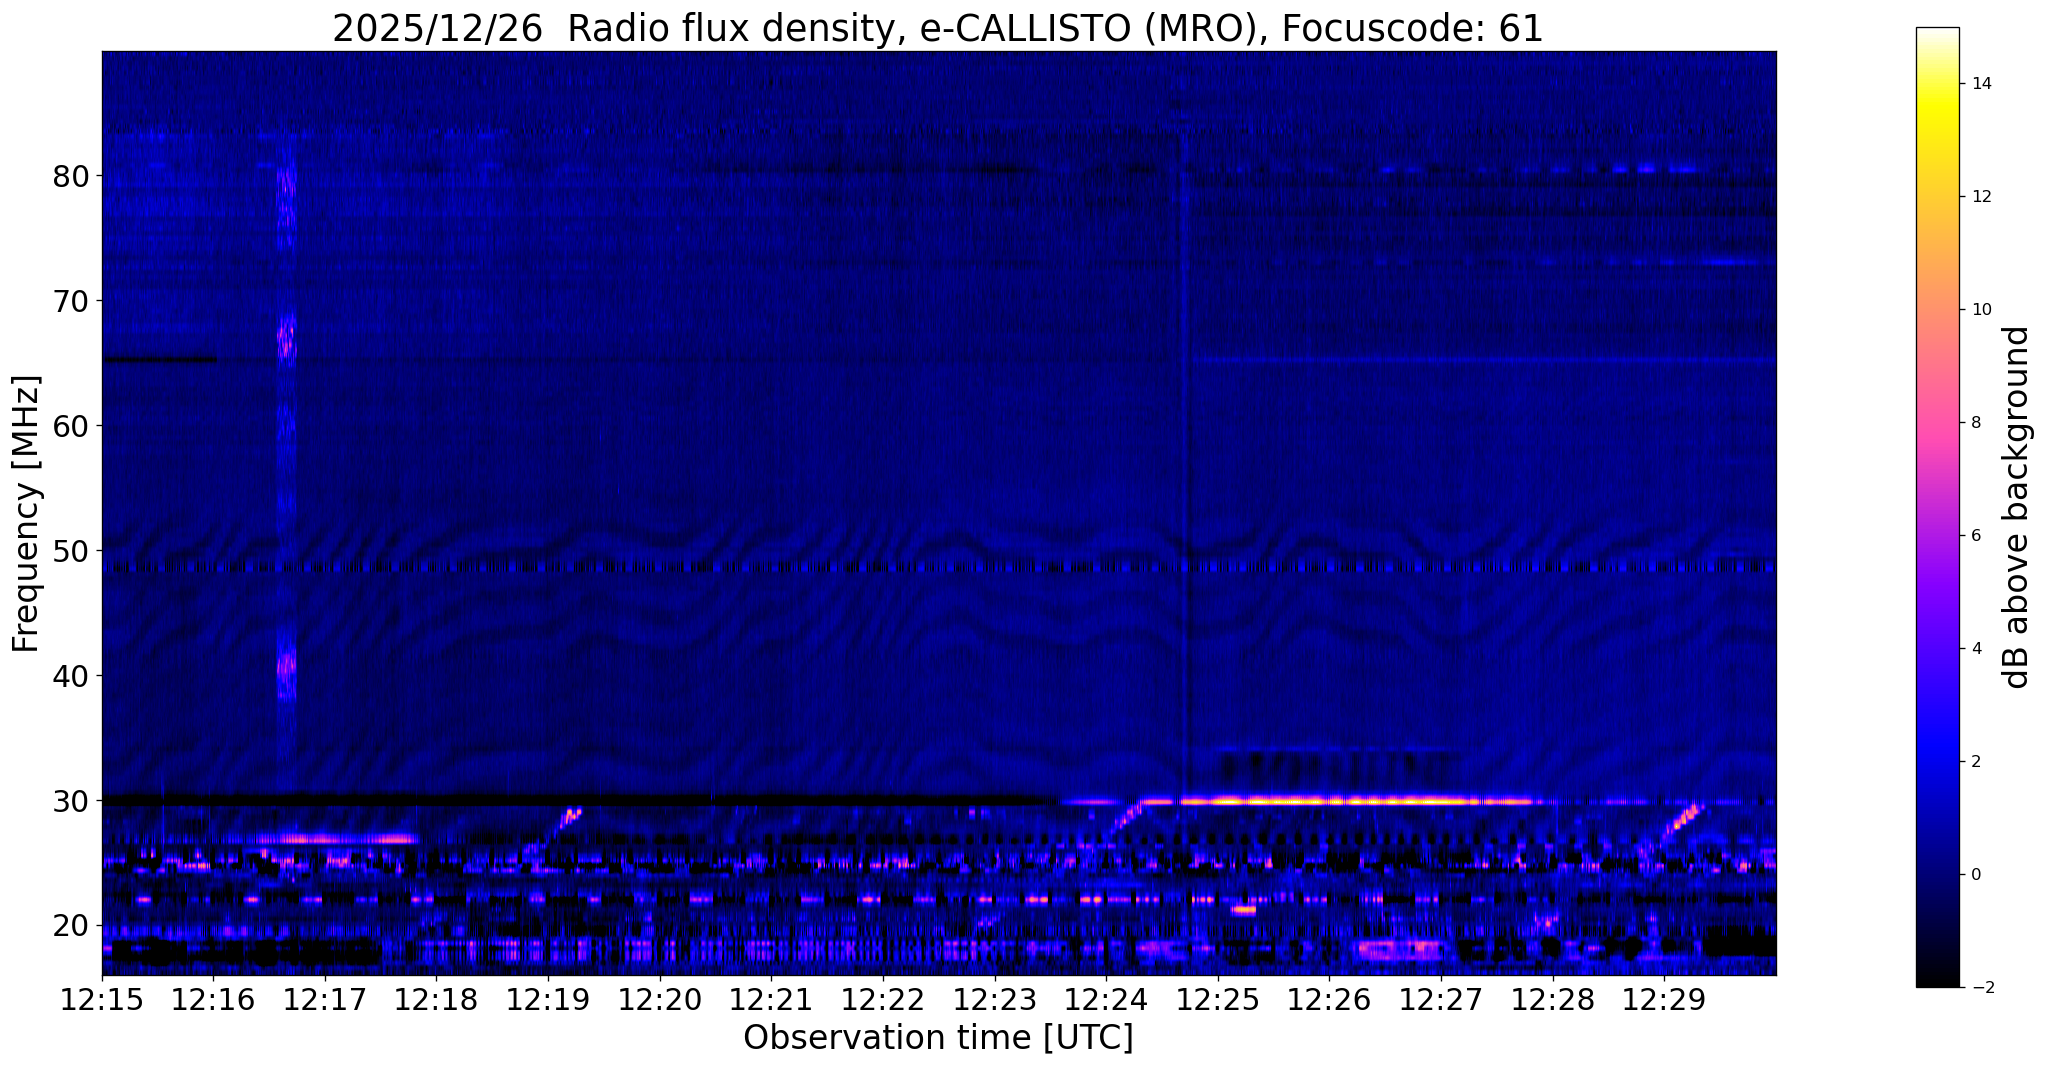
Task: Click the colorbar tick label 12
Action: [x=1980, y=197]
